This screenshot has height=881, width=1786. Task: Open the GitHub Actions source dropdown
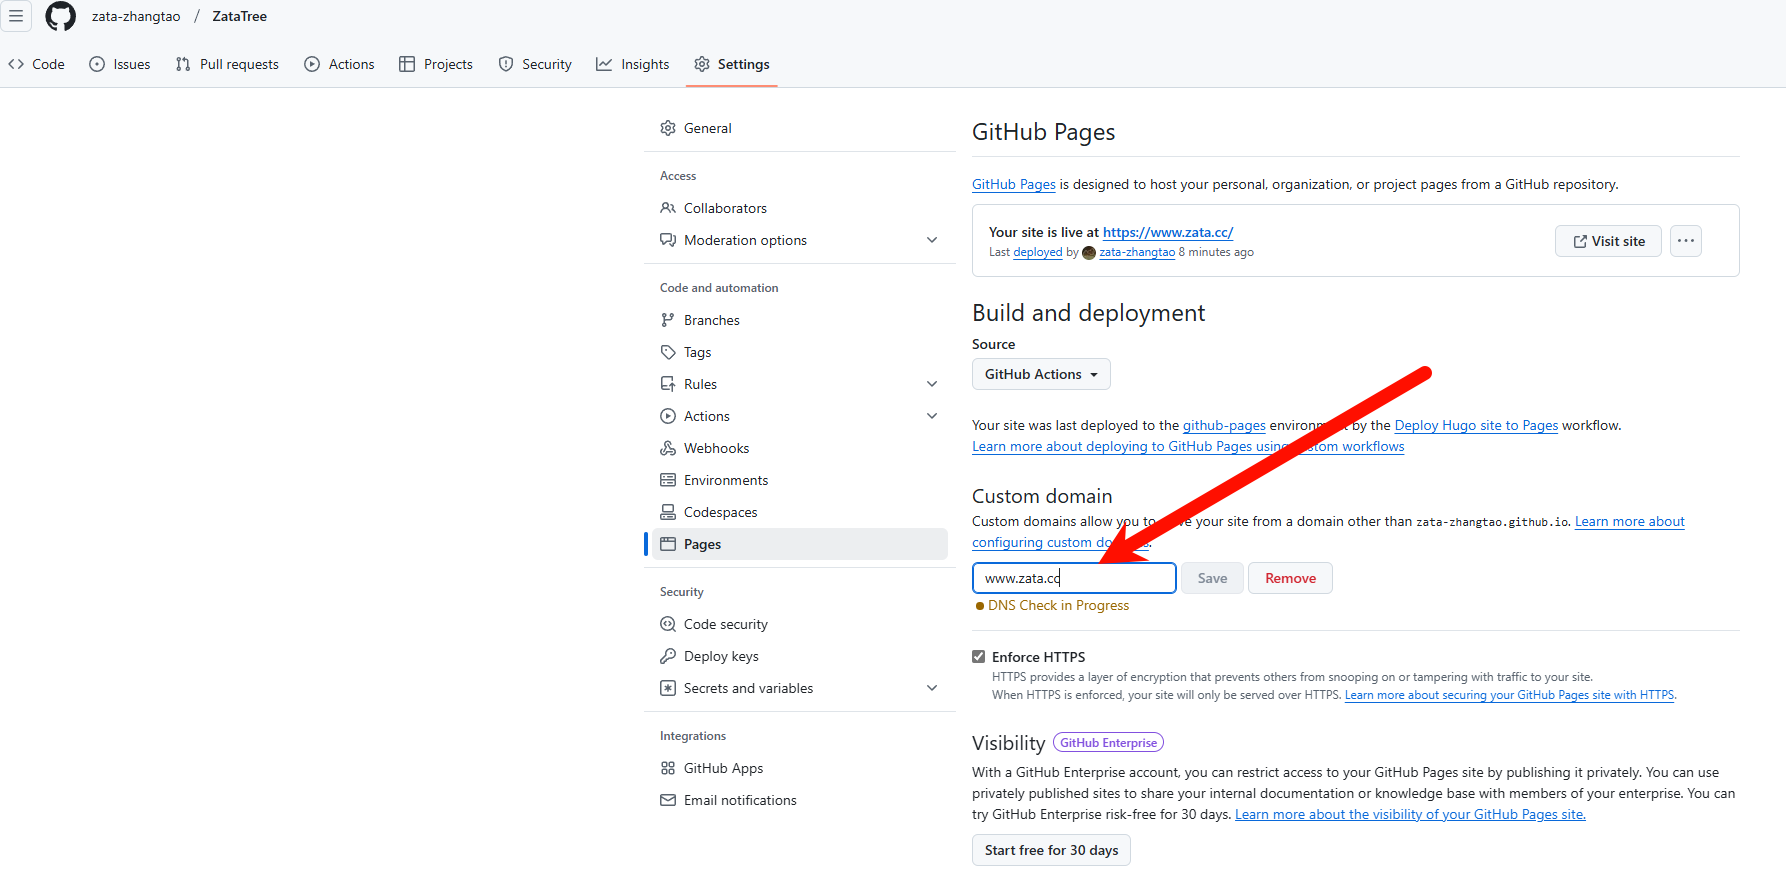point(1041,374)
